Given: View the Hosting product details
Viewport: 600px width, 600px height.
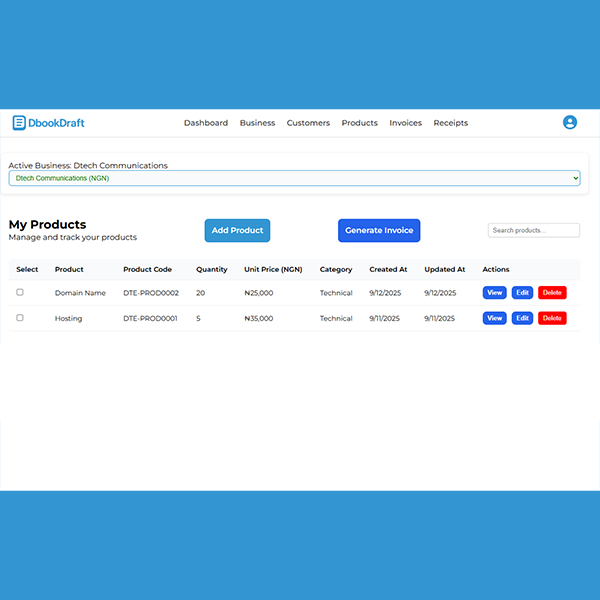Looking at the screenshot, I should tap(495, 318).
